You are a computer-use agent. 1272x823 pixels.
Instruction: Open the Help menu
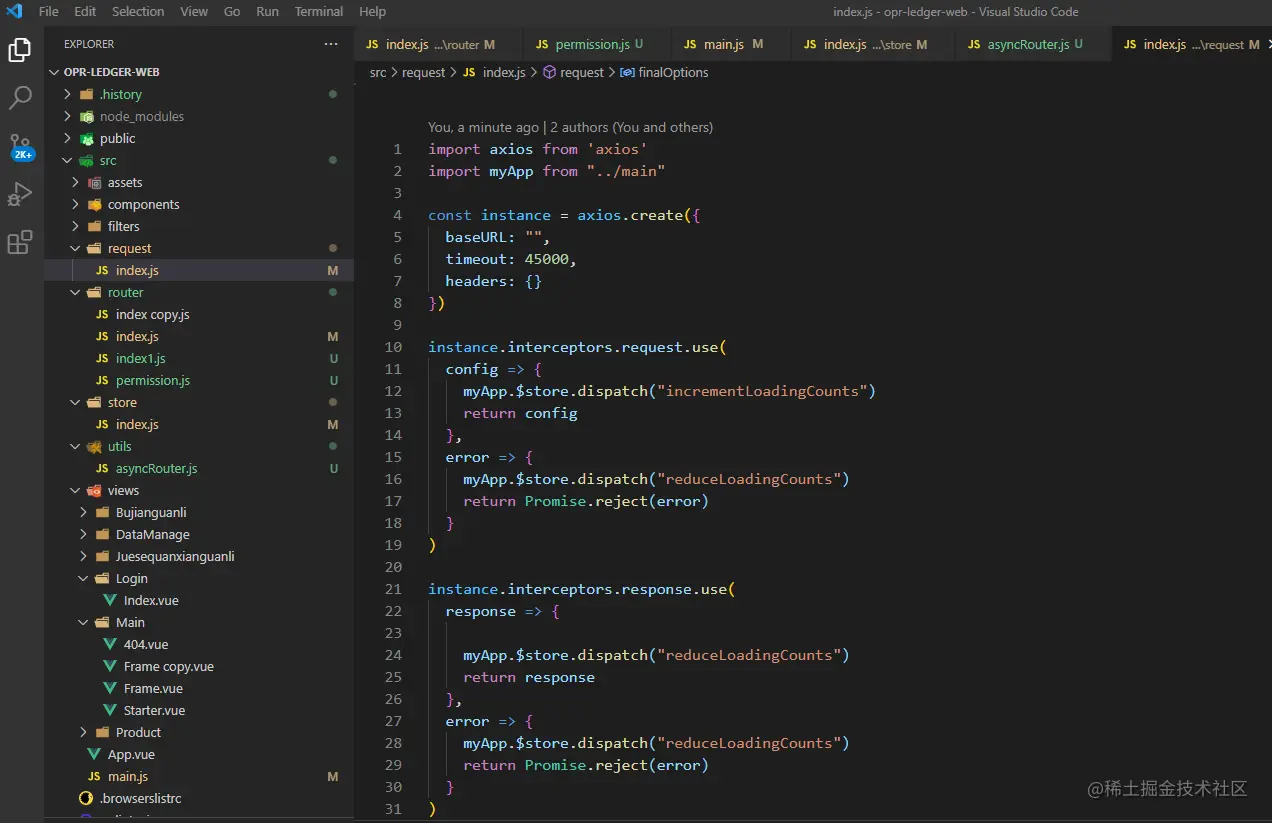pos(372,12)
